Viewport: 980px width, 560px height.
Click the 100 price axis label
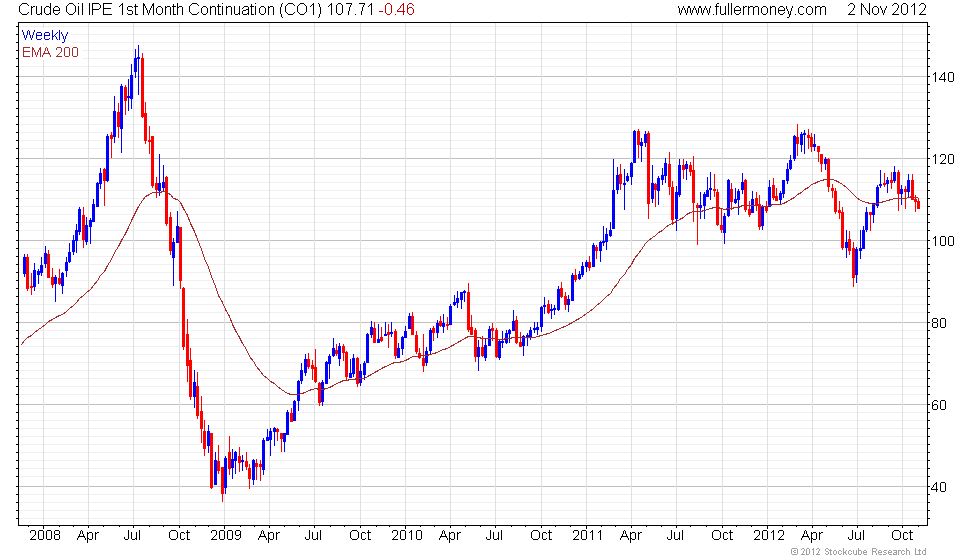[x=943, y=241]
